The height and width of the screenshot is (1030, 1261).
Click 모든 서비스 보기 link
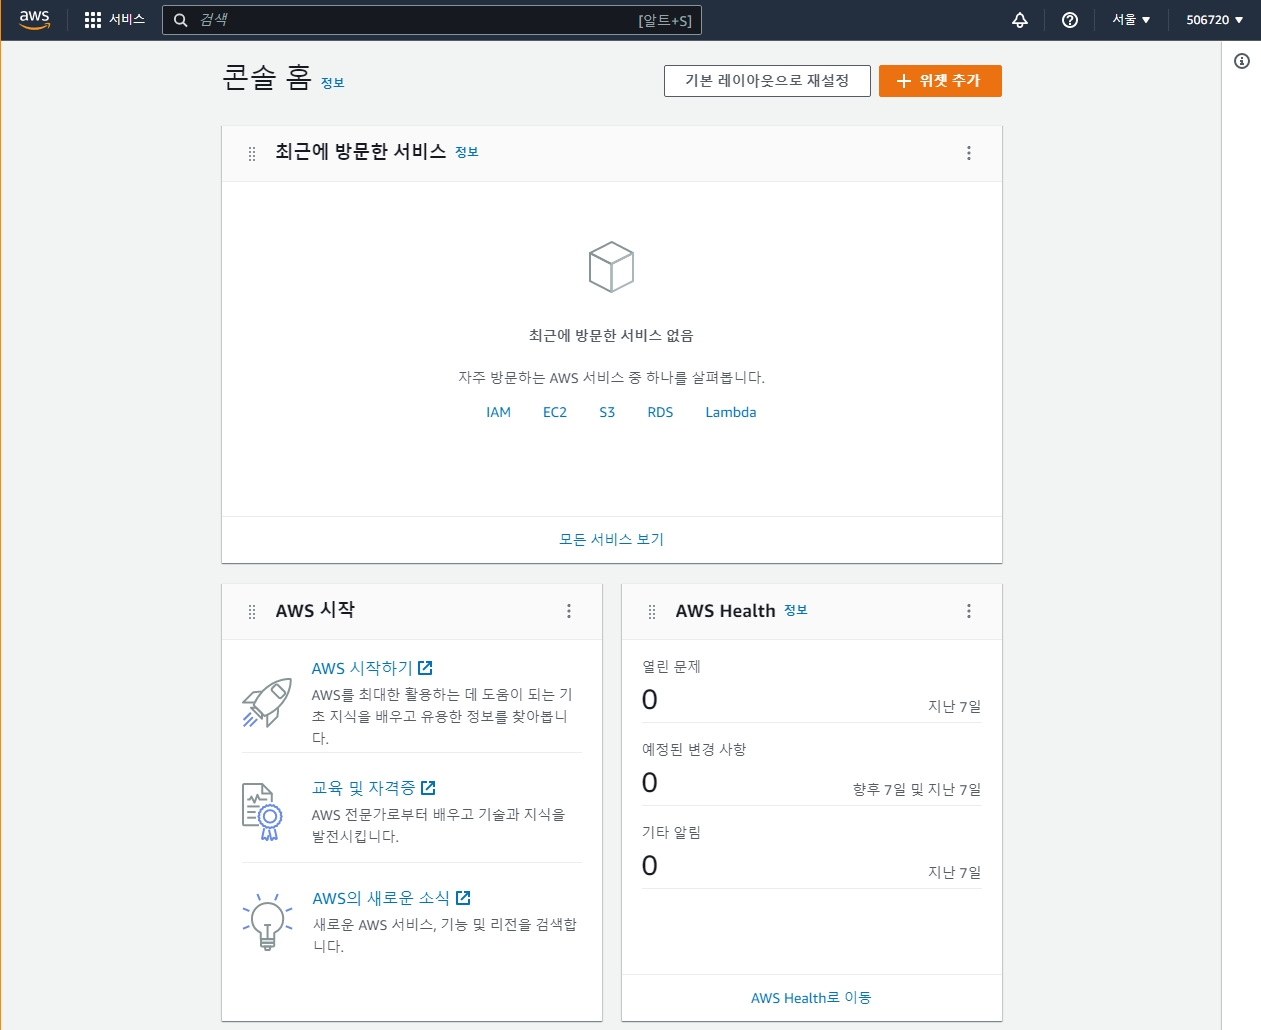[x=611, y=539]
